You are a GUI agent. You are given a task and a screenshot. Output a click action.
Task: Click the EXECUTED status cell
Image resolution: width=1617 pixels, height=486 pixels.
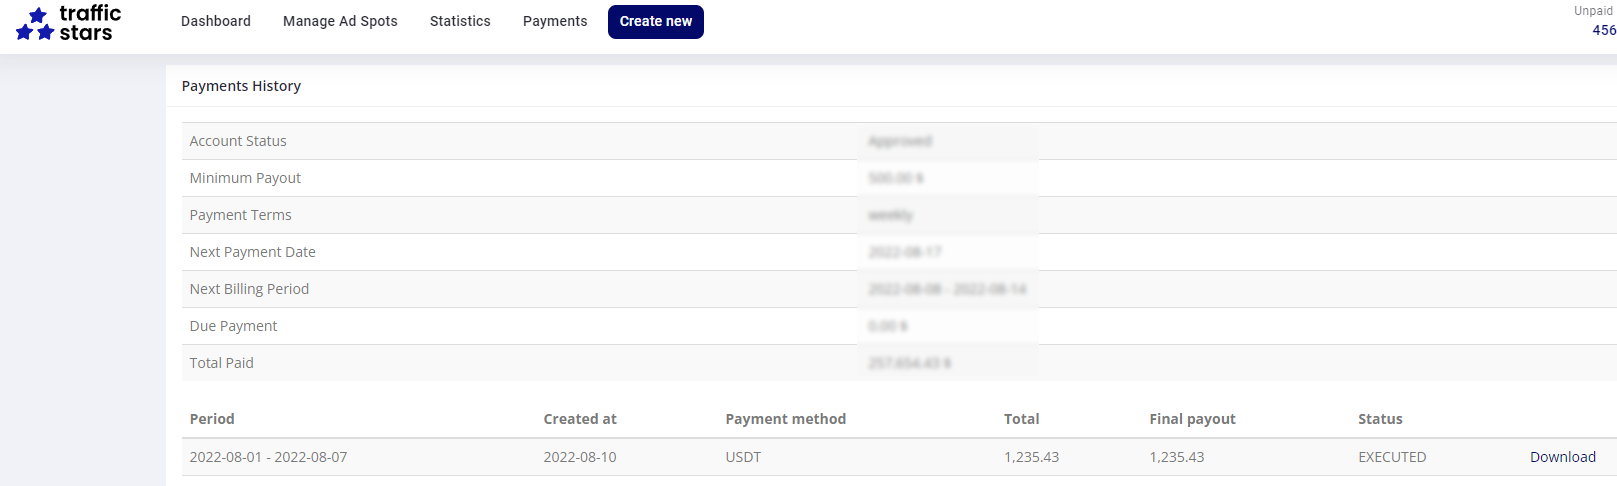tap(1392, 457)
